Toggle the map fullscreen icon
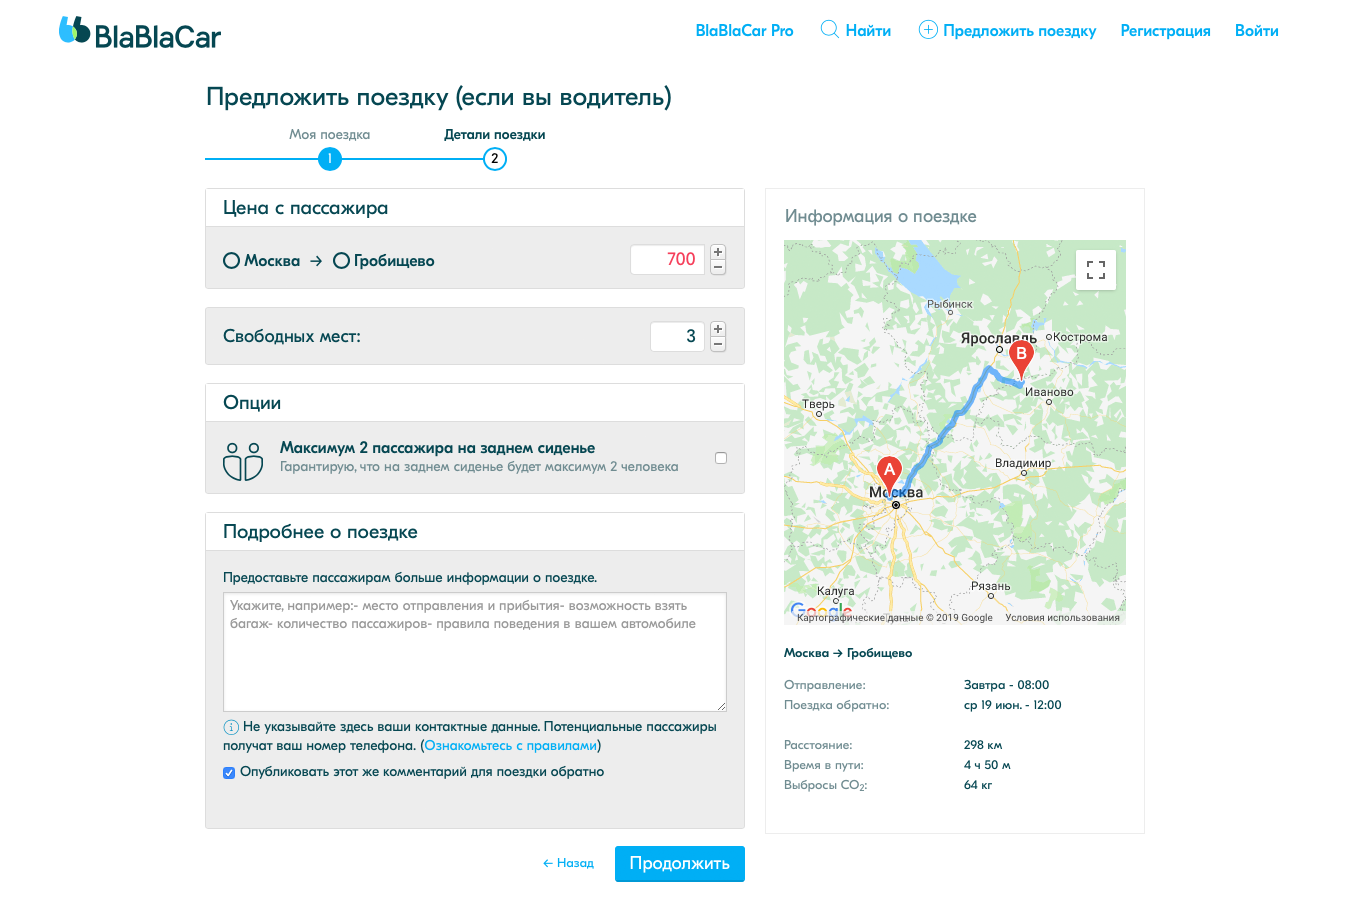Screen dimensions: 1350x922 1096,270
